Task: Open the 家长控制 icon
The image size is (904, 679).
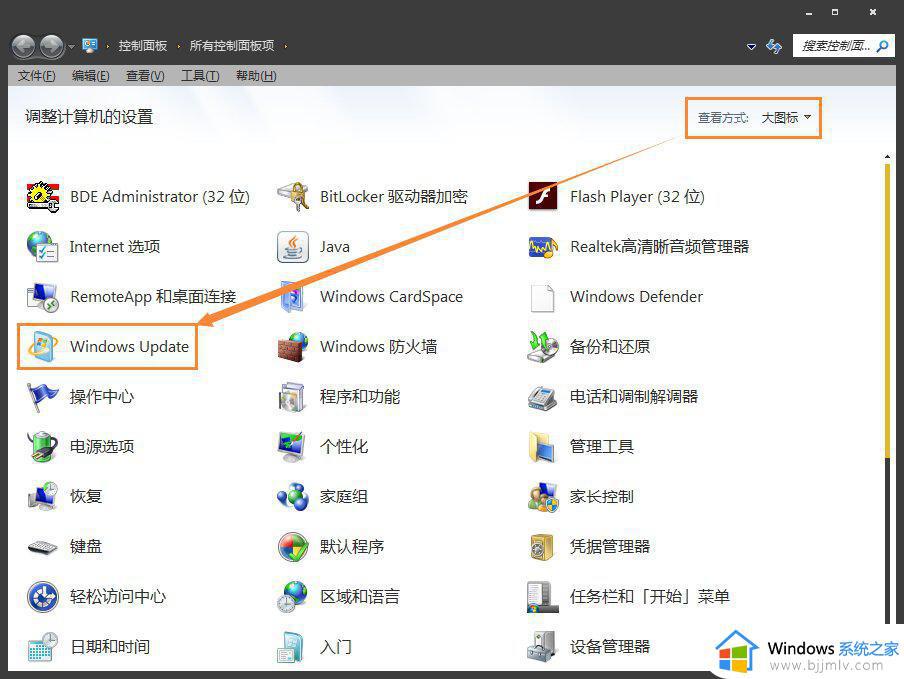Action: 543,496
